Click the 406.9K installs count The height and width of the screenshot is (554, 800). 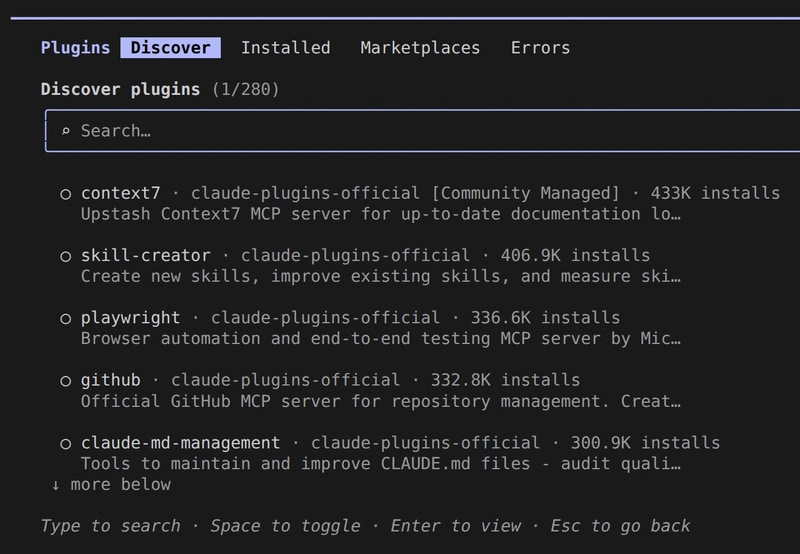[x=576, y=256]
